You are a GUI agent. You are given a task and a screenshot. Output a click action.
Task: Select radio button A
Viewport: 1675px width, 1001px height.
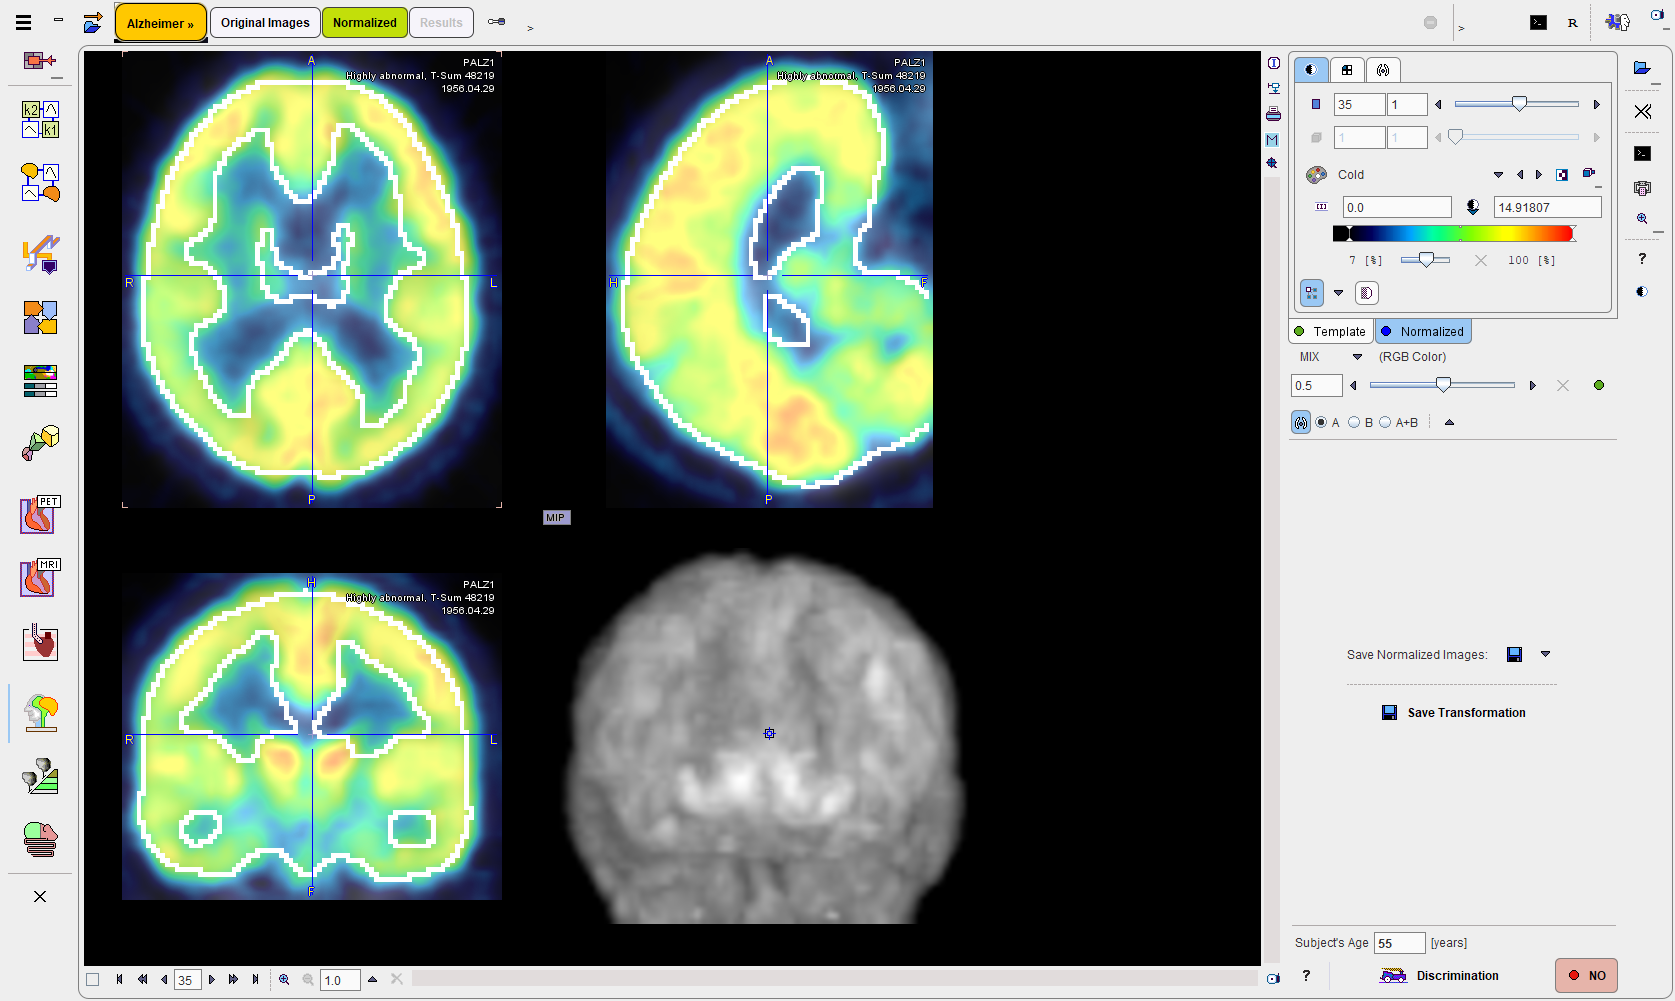pyautogui.click(x=1321, y=422)
